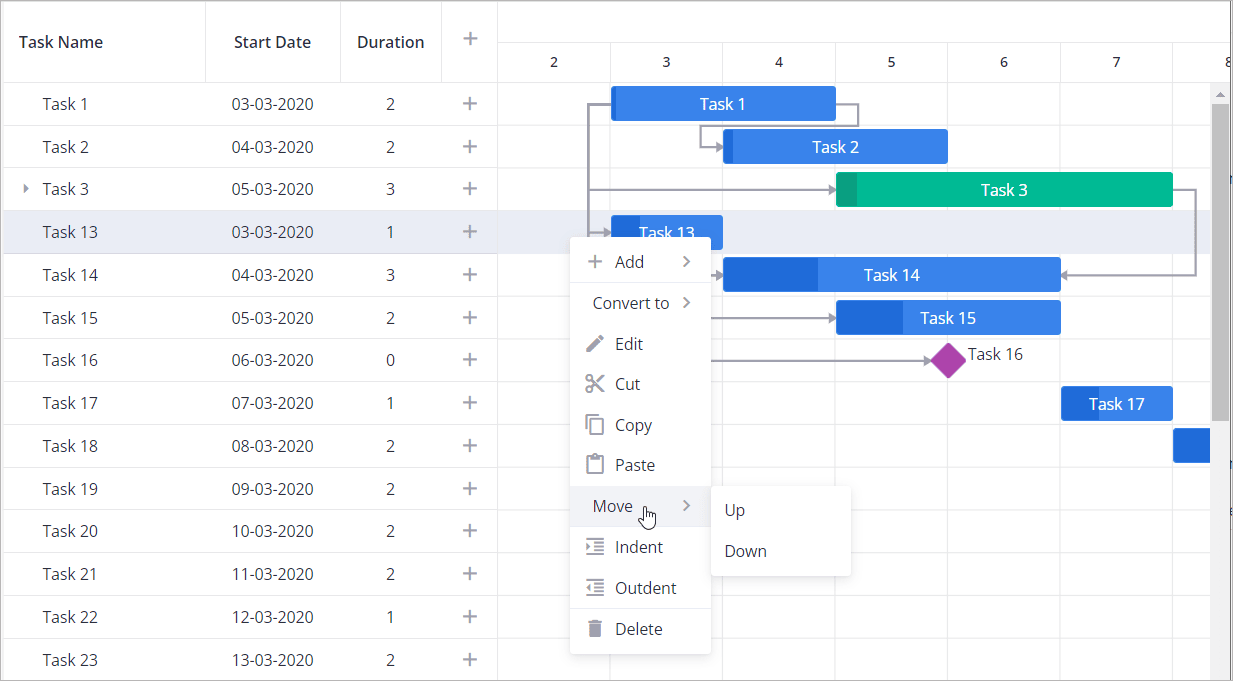Screen dimensions: 1233x681
Task: Expand the Task 3 subtask tree
Action: pyautogui.click(x=26, y=189)
